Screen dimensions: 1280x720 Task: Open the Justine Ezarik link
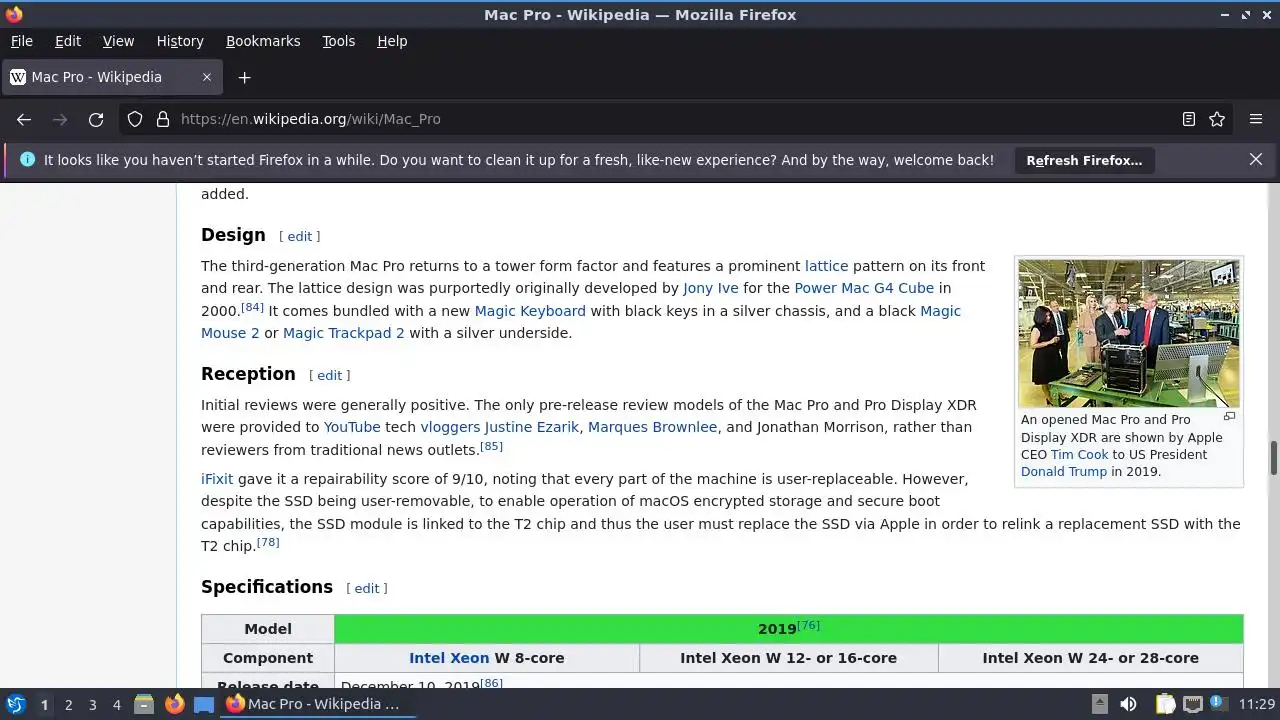coord(532,427)
